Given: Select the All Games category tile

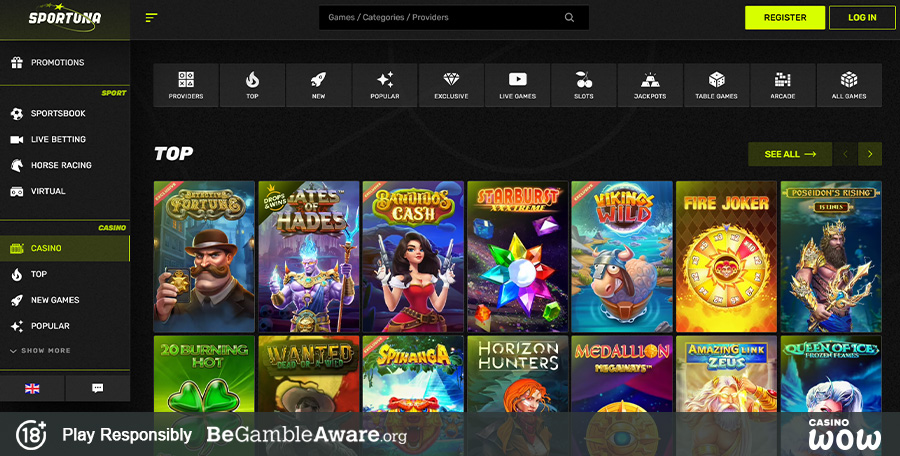Looking at the screenshot, I should pos(849,85).
